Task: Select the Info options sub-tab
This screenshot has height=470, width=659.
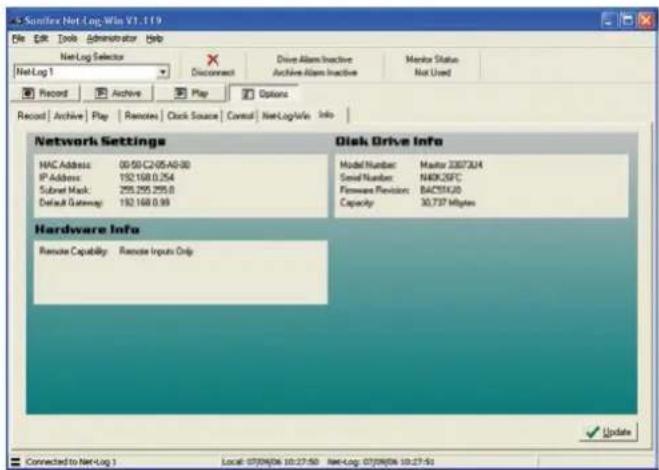Action: [326, 115]
